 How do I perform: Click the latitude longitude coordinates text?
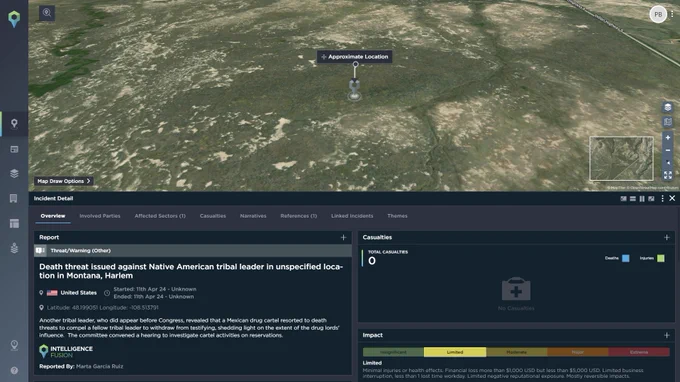tap(102, 308)
